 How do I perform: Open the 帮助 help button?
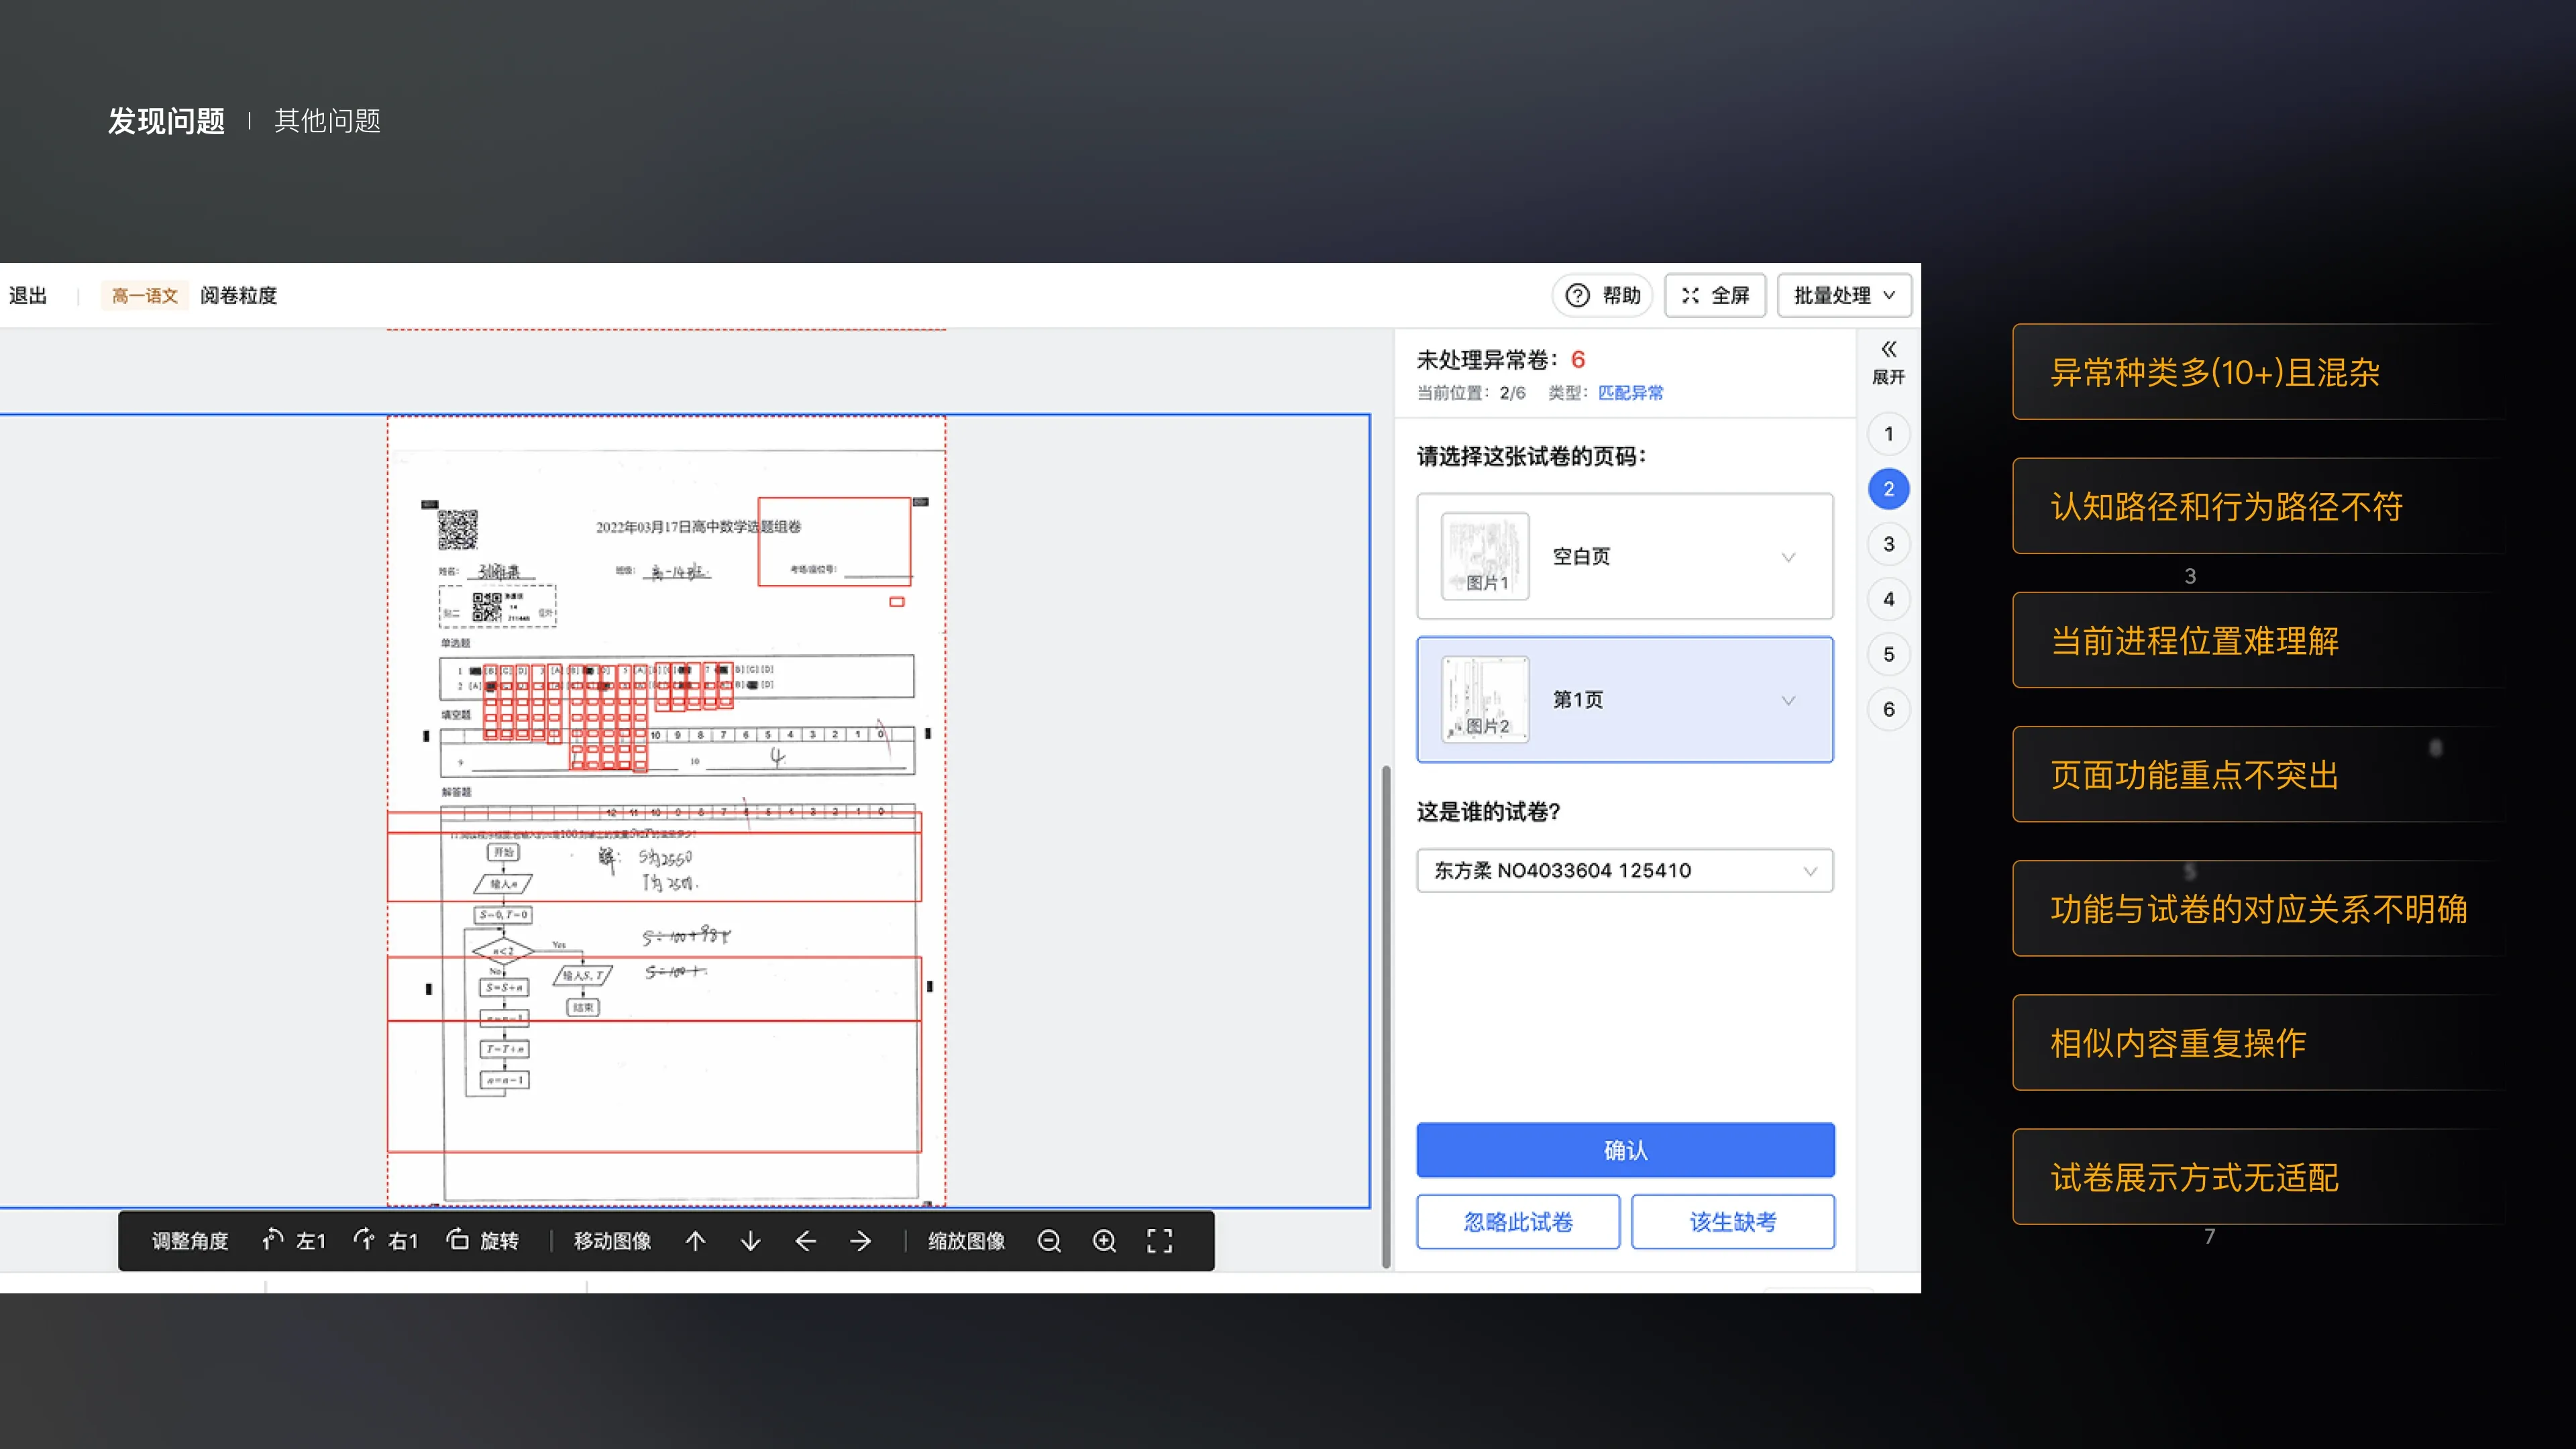(x=1602, y=295)
